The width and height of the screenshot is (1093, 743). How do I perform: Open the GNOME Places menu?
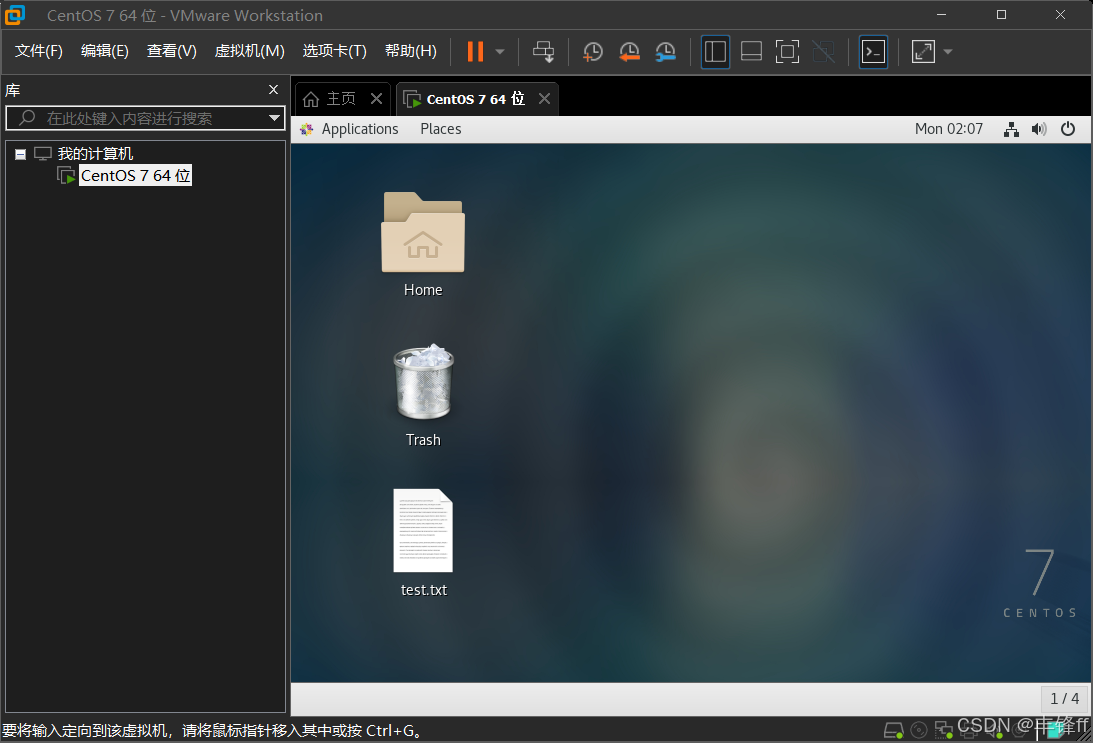click(x=441, y=129)
